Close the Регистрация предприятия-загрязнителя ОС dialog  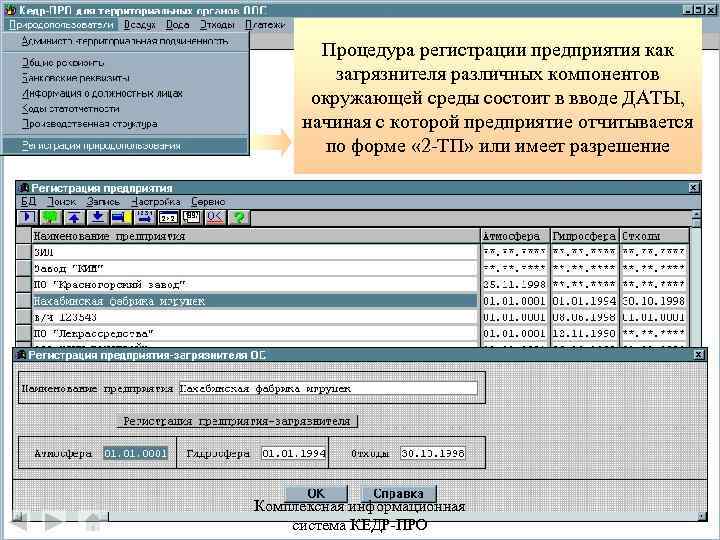point(698,354)
